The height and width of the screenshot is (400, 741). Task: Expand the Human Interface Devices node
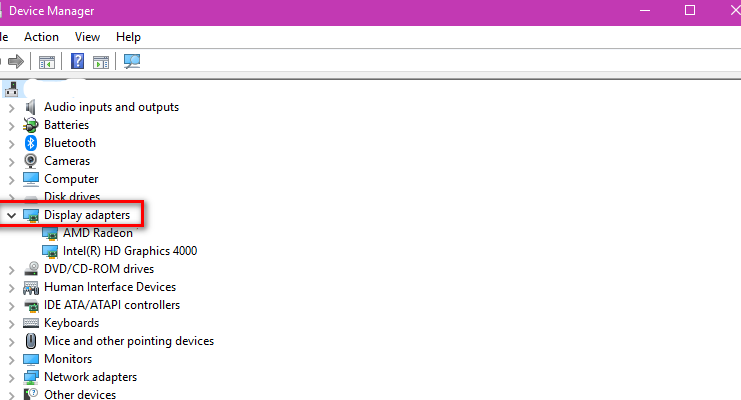(11, 288)
